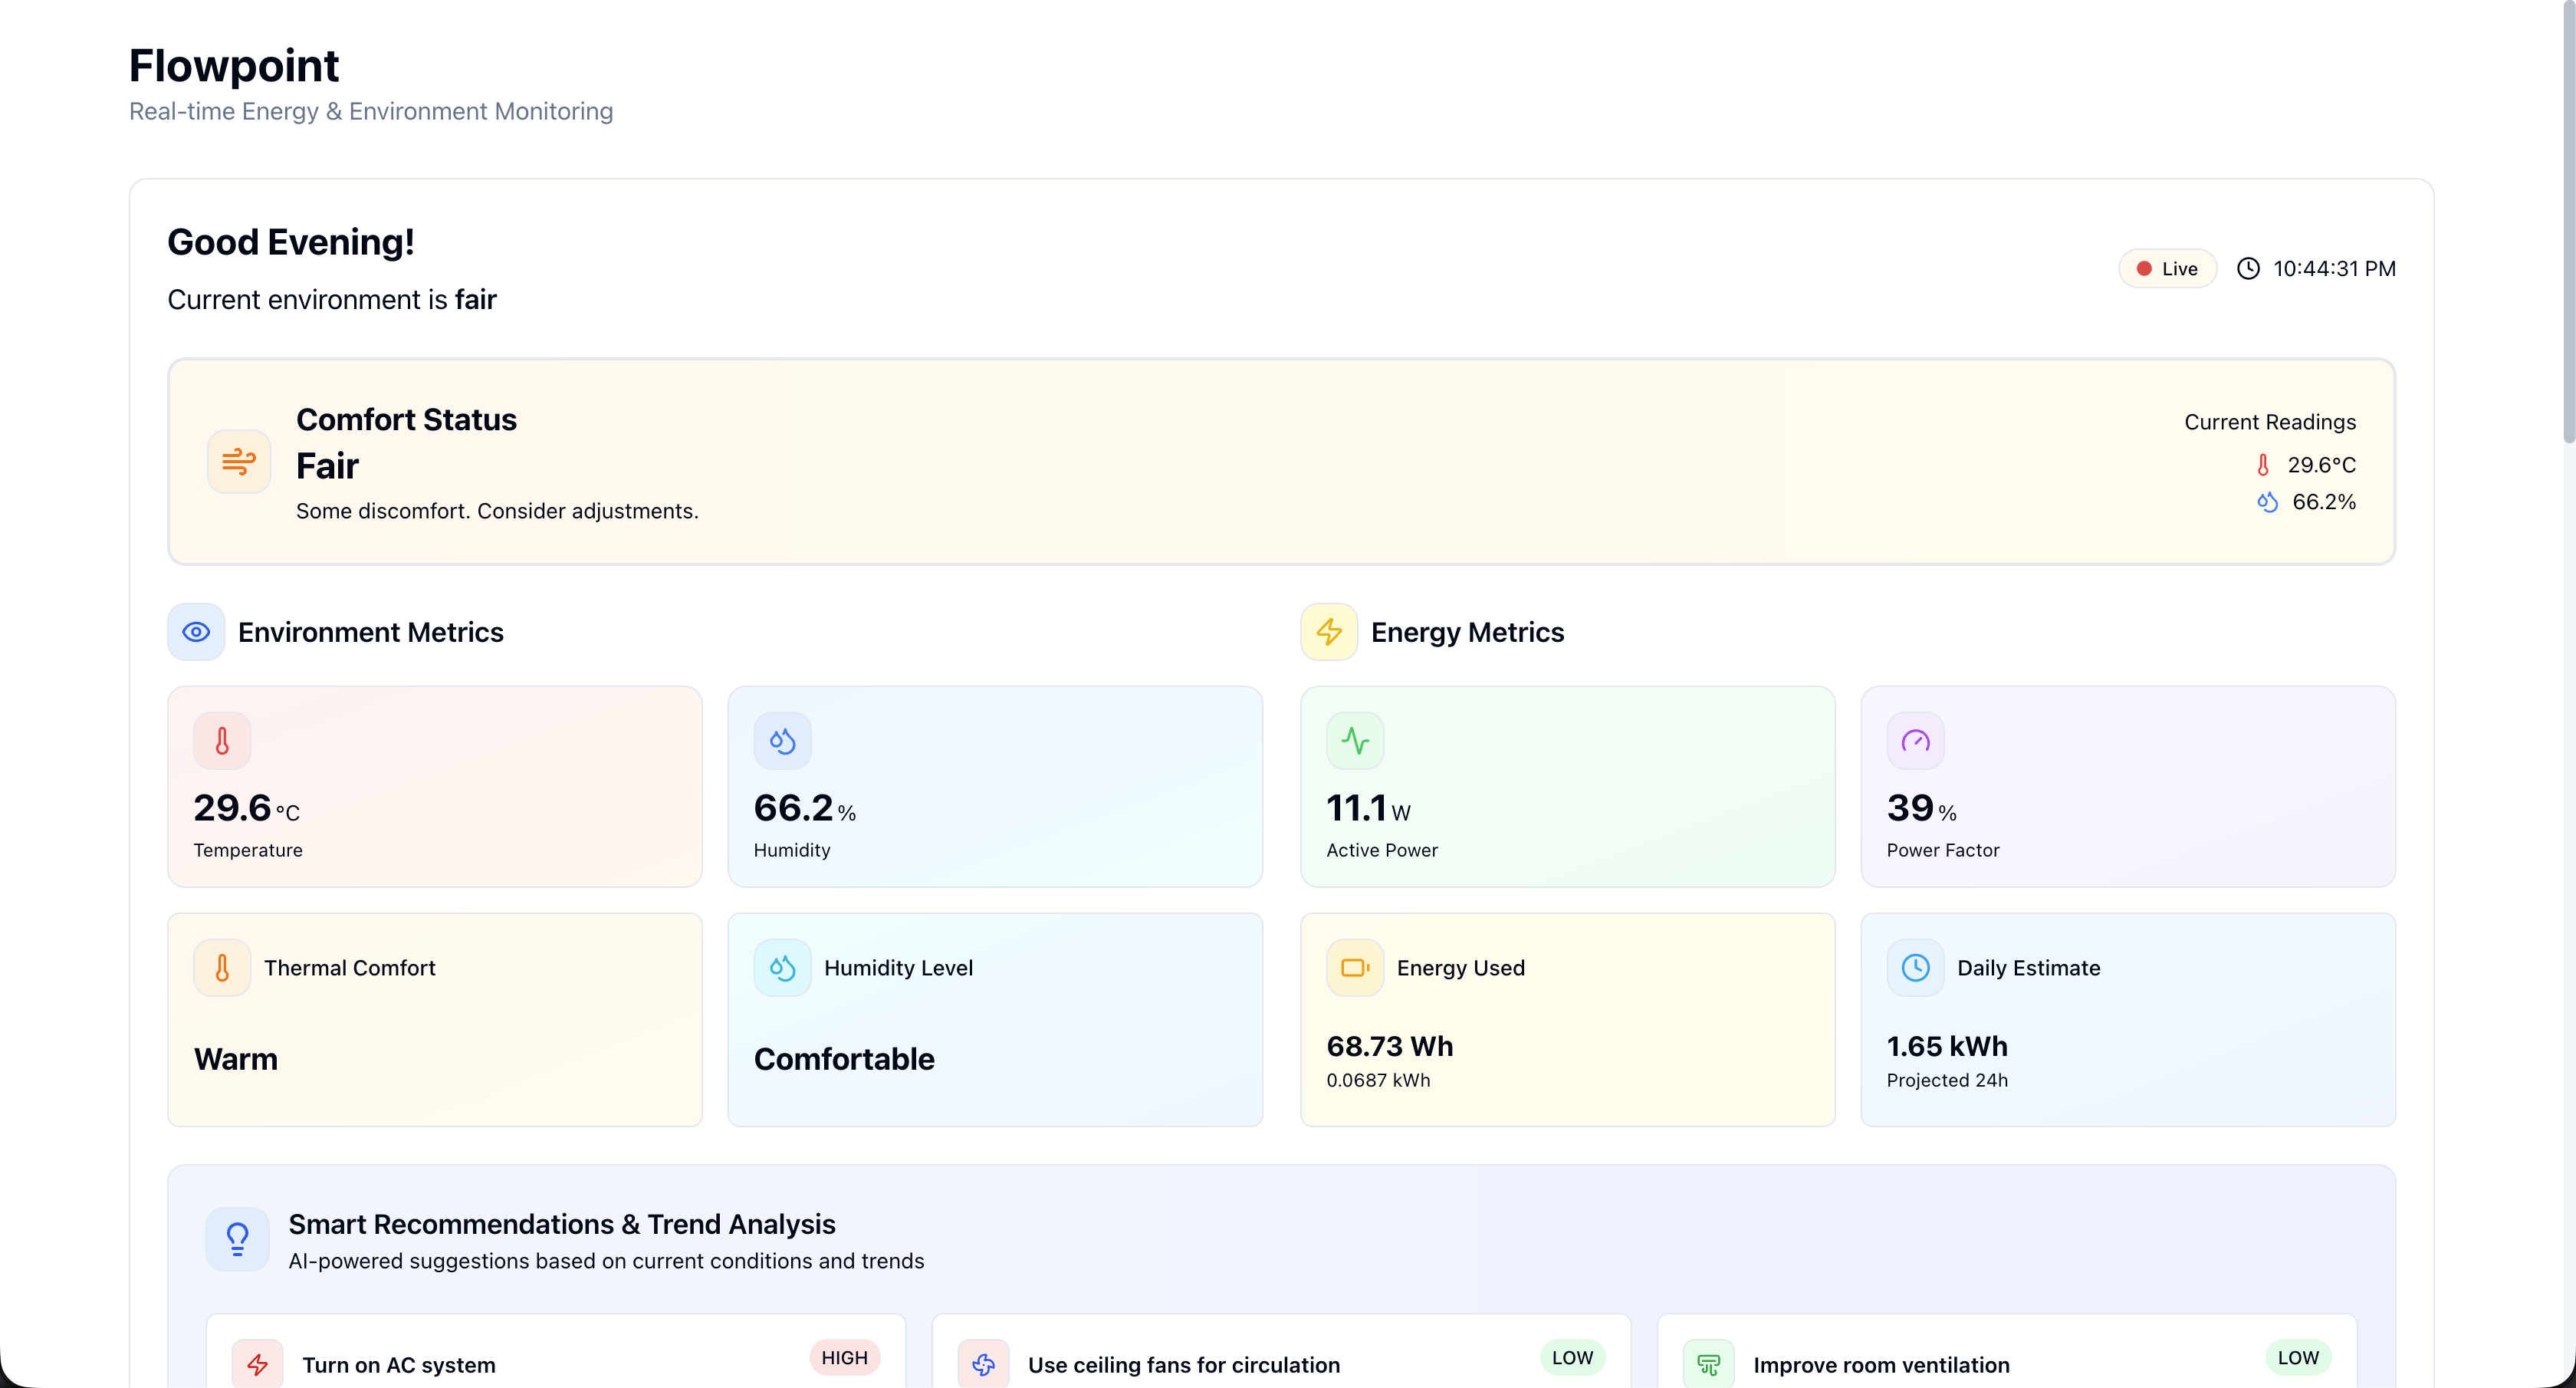Click the blue droplet icon in Current Readings

[x=2268, y=502]
